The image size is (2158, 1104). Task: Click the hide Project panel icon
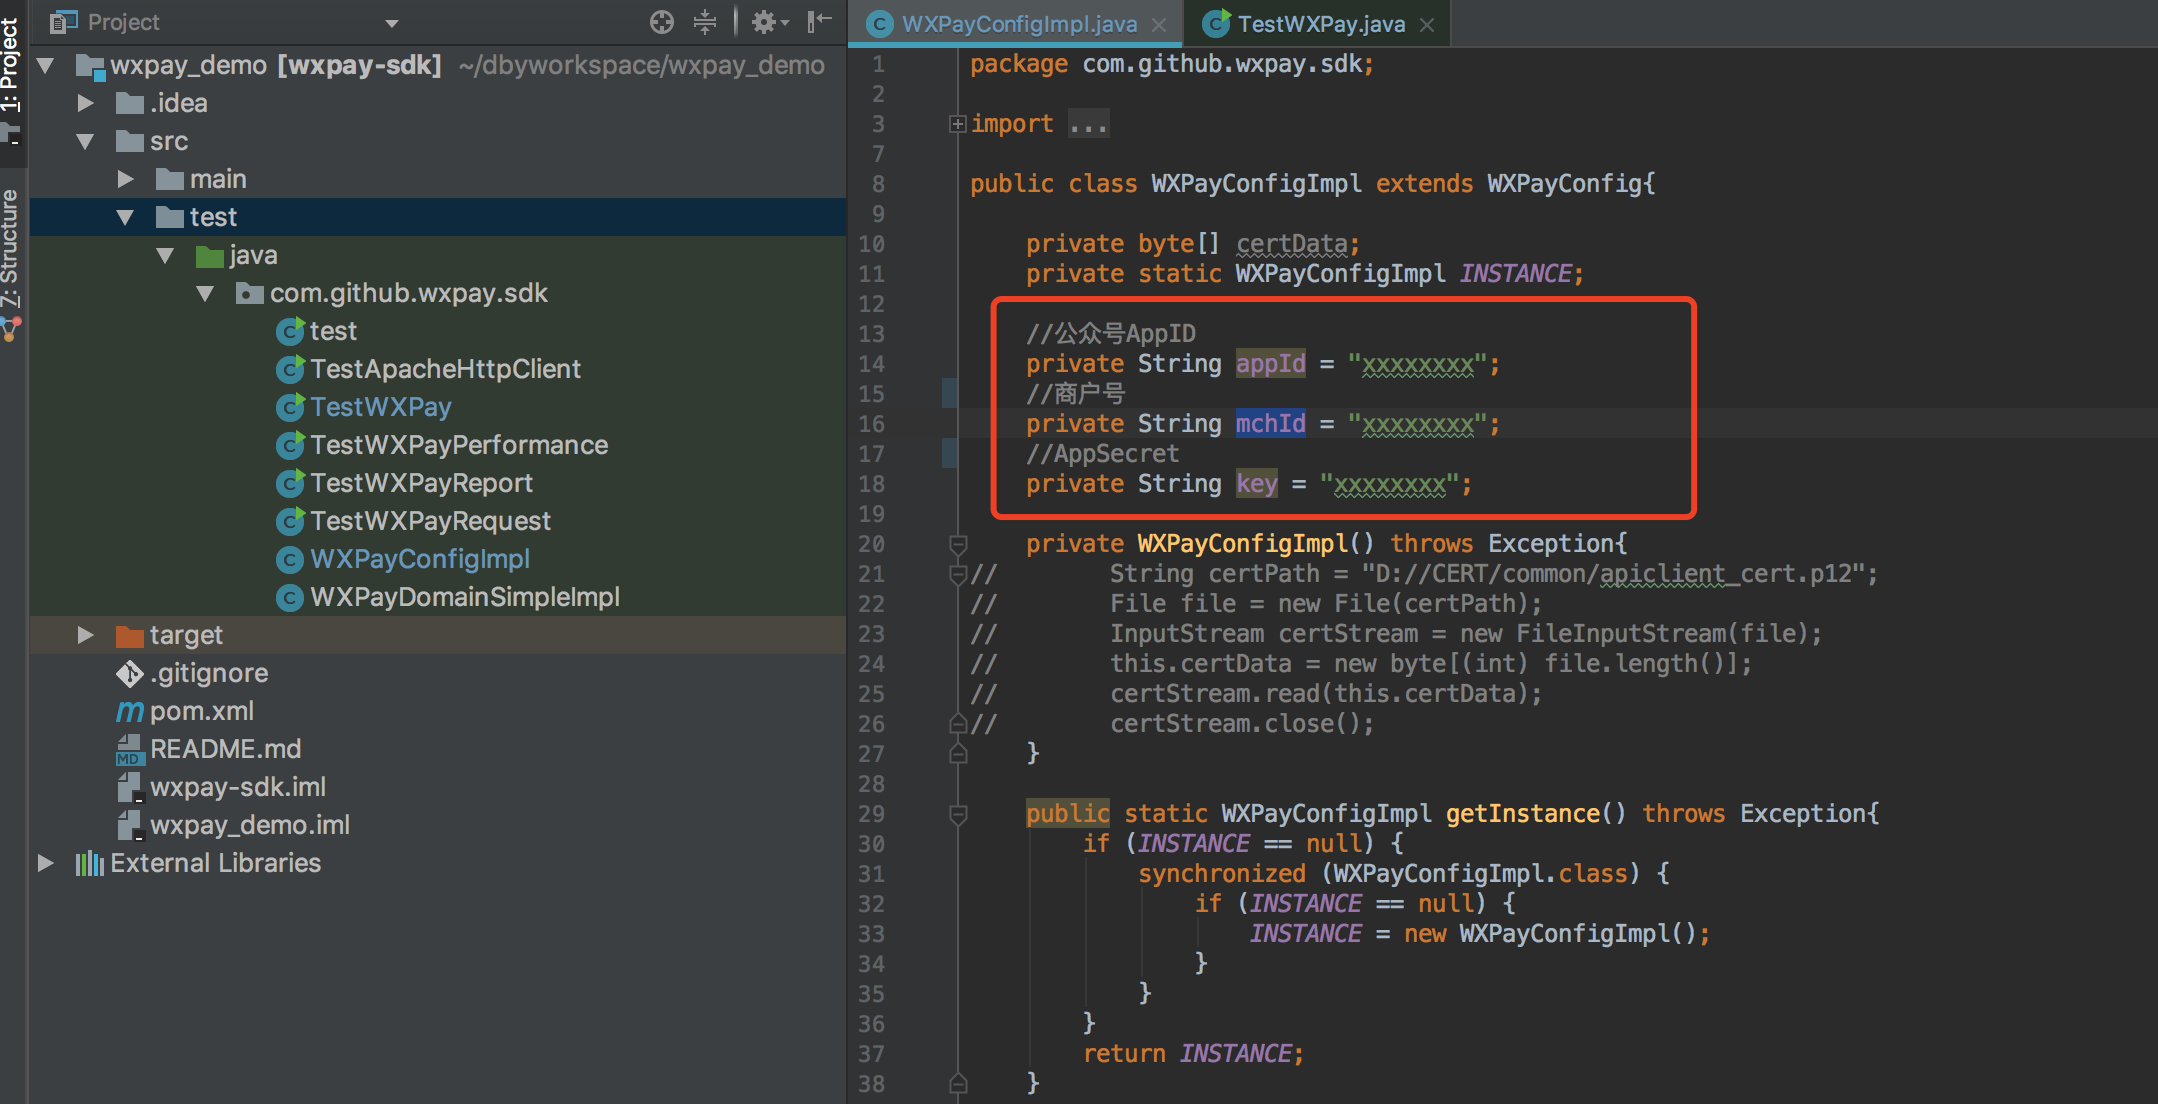(x=820, y=22)
